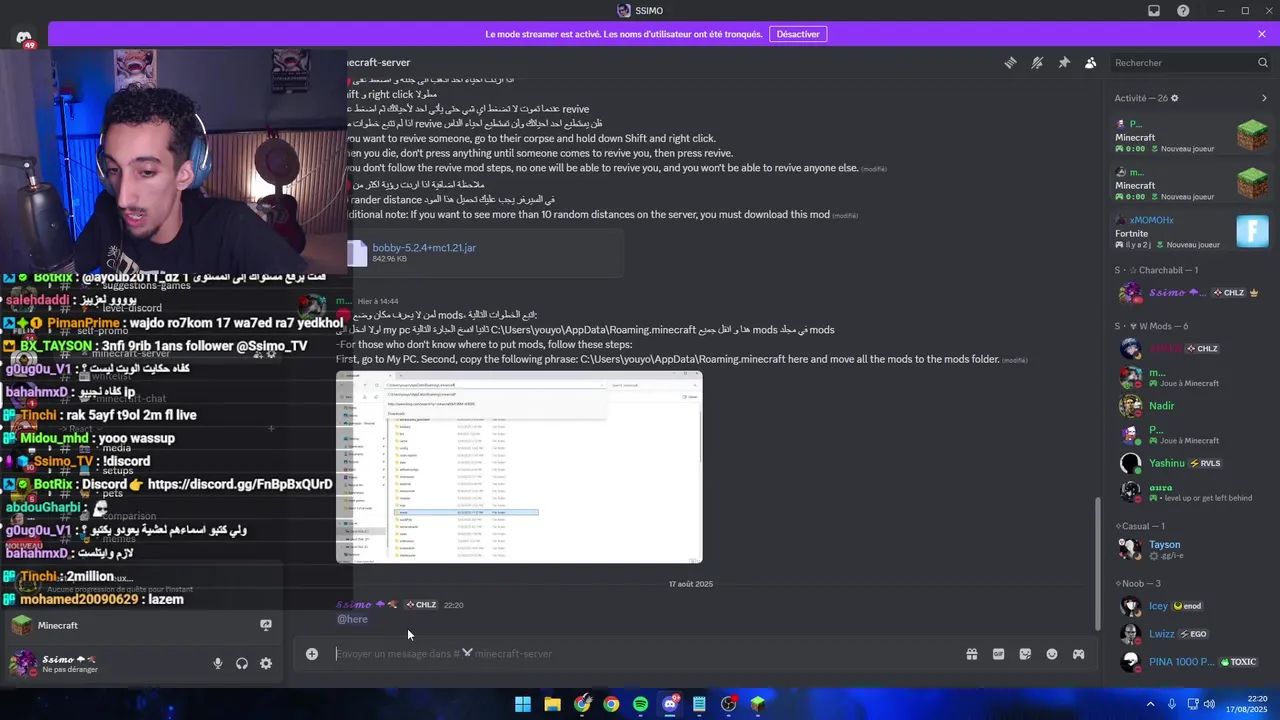1280x720 pixels.
Task: Open user settings gear icon
Action: [266, 663]
